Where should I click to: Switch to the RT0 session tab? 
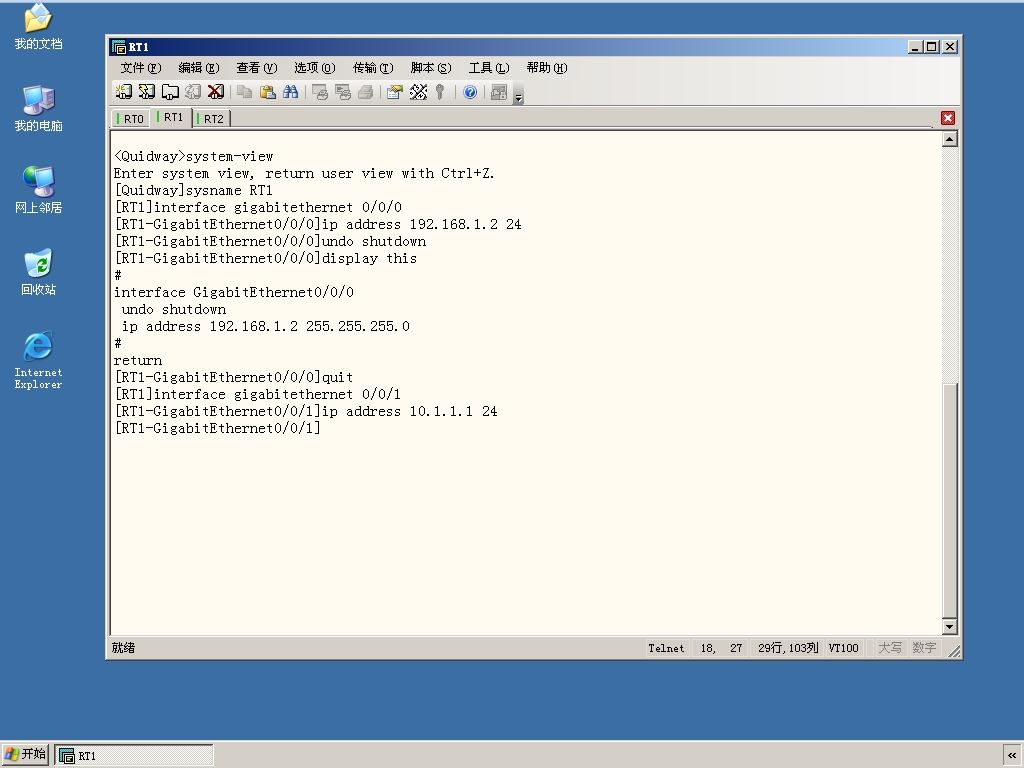tap(131, 119)
